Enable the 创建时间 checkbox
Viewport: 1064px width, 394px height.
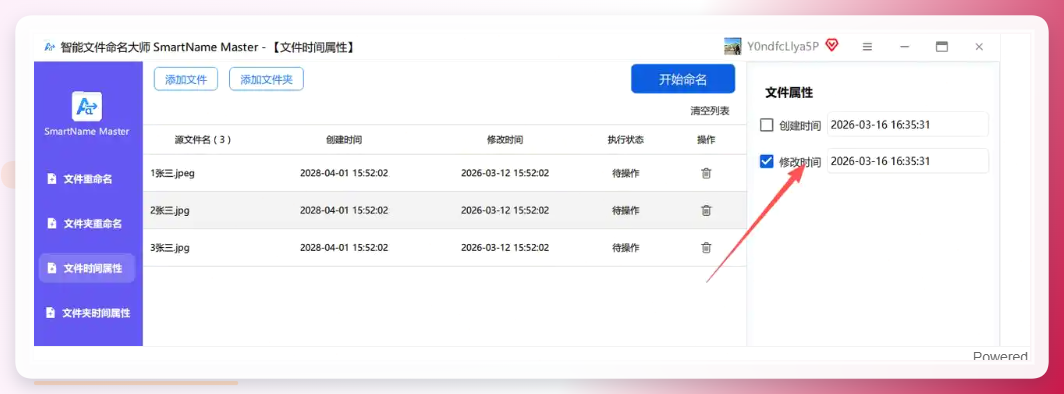click(767, 125)
